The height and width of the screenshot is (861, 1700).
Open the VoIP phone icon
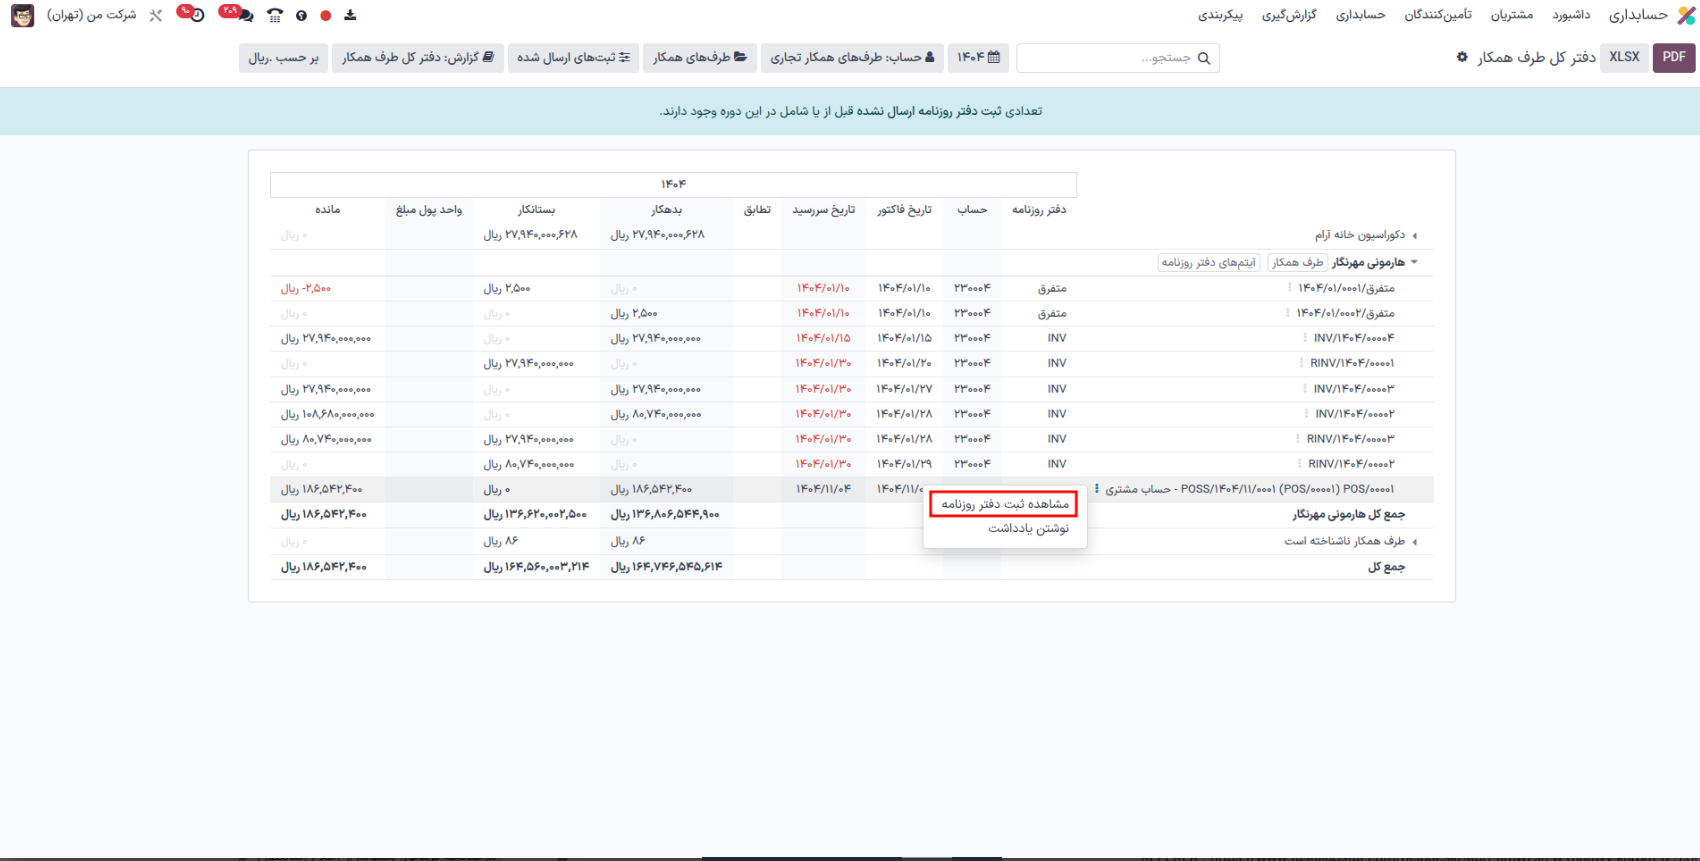[275, 16]
